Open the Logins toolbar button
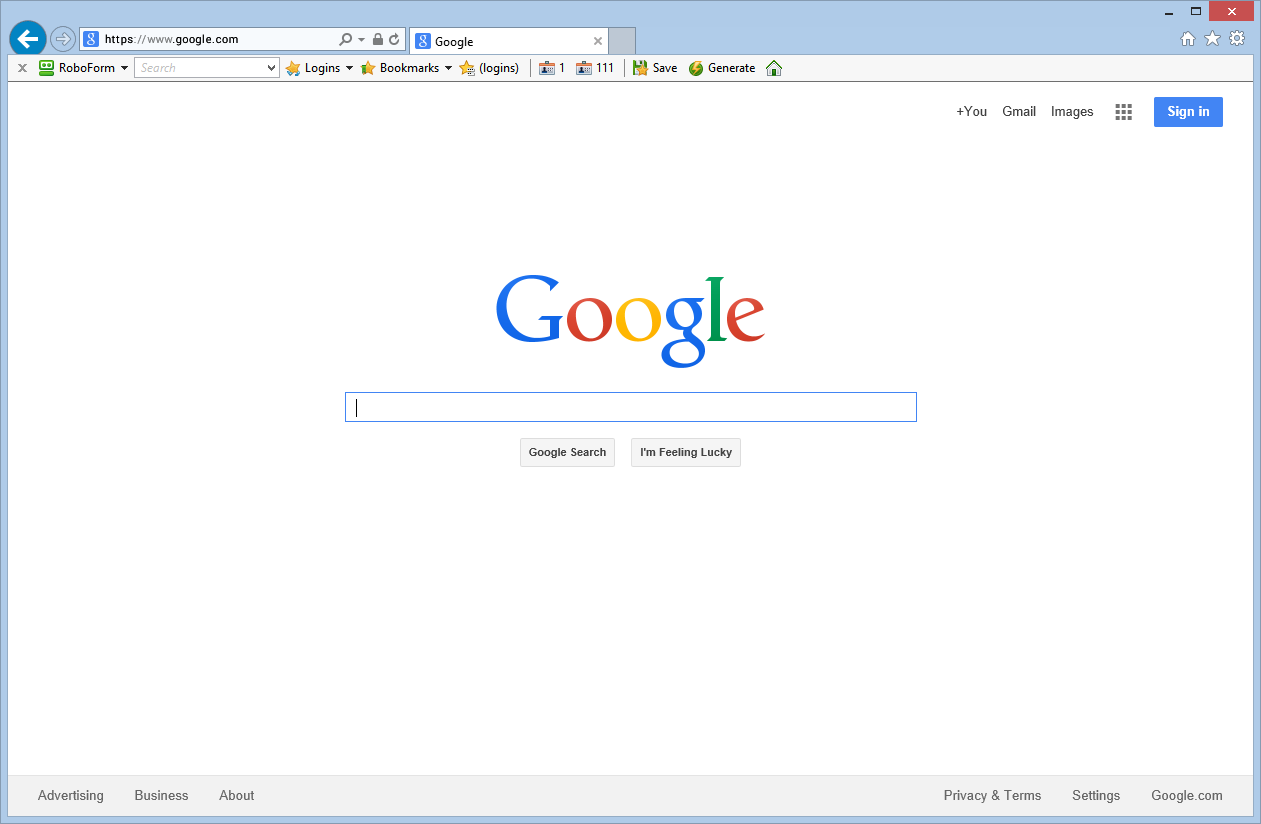Screen dimensions: 1261x824 click(x=313, y=68)
